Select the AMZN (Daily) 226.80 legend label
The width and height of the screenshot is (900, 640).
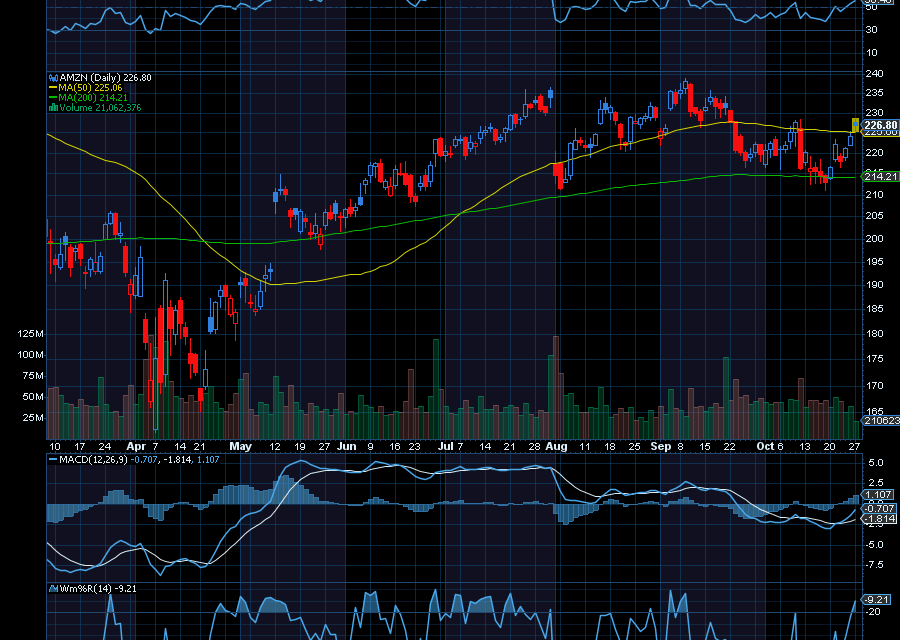105,77
